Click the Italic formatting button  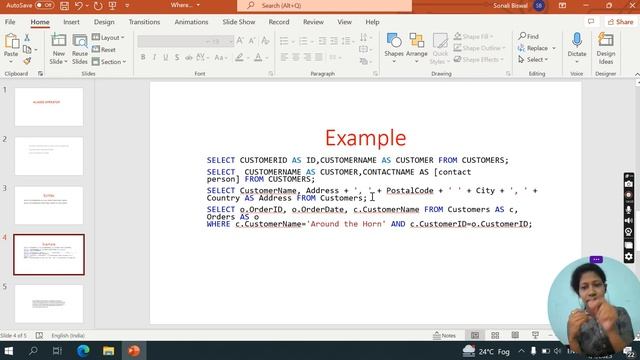154,58
